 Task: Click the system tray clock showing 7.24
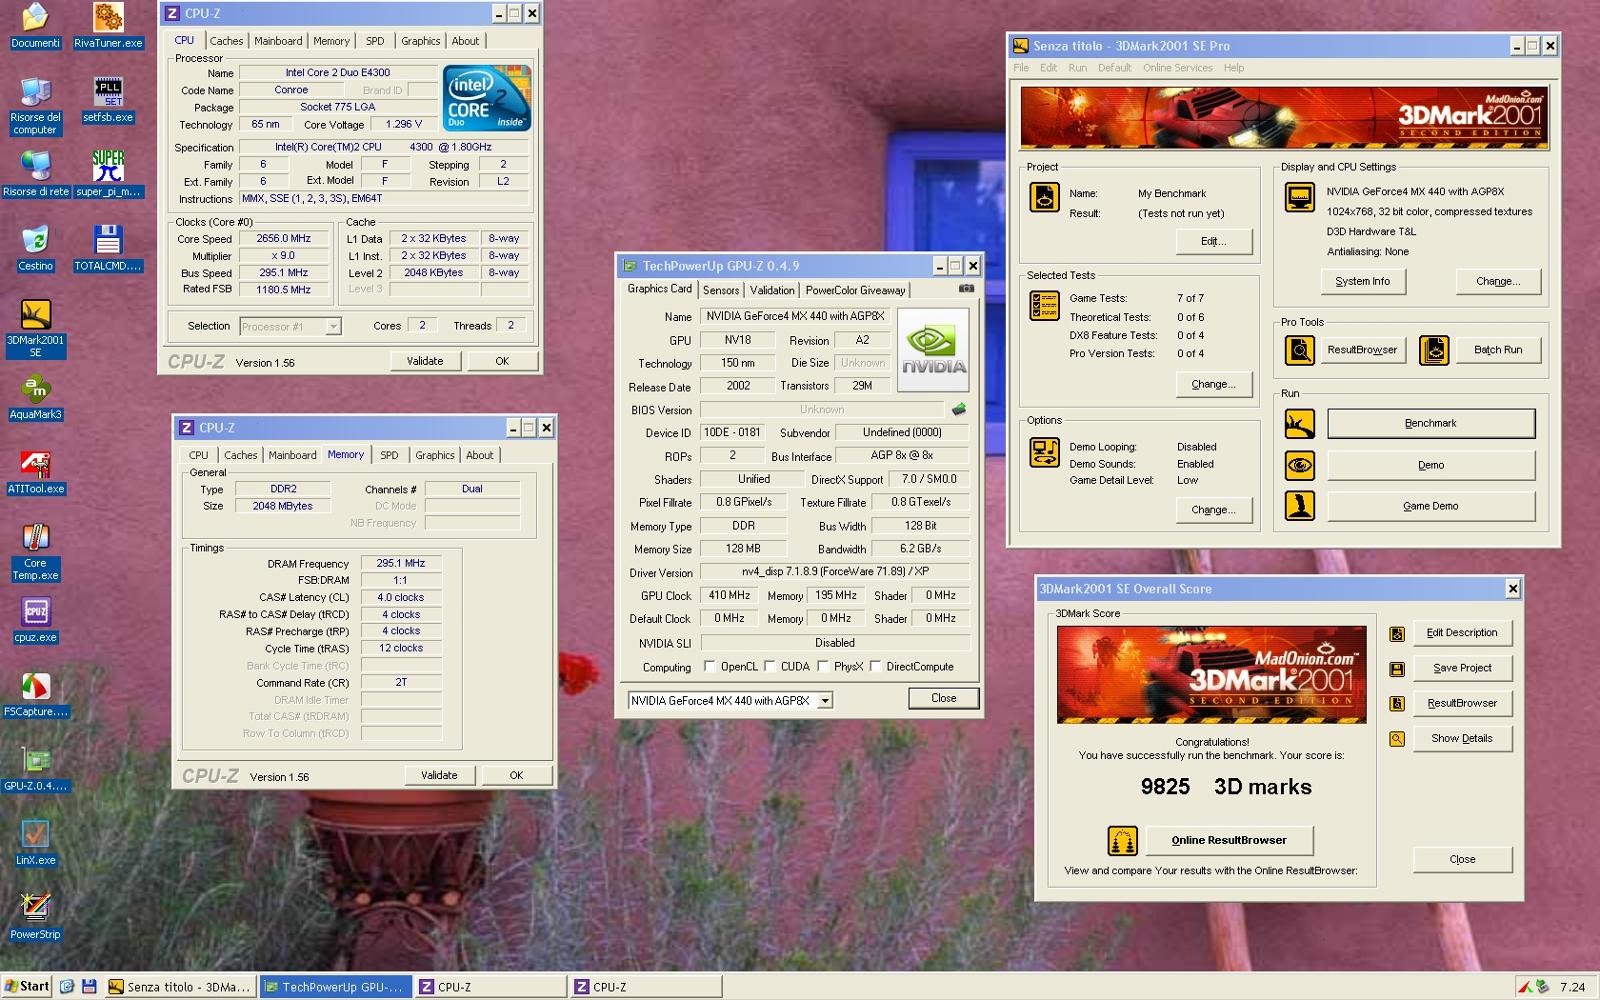click(1572, 987)
